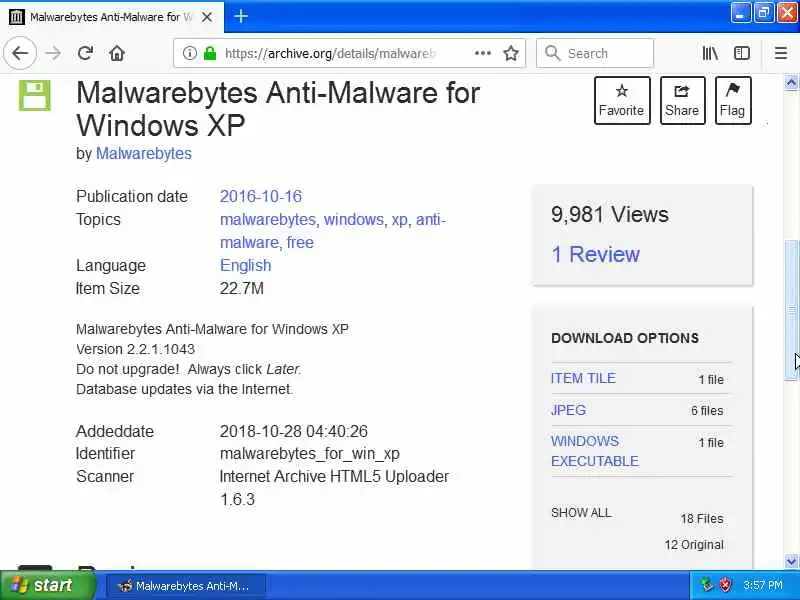Click the identifier malwarebytes_for_win_xp
This screenshot has width=800, height=600.
[x=310, y=454]
